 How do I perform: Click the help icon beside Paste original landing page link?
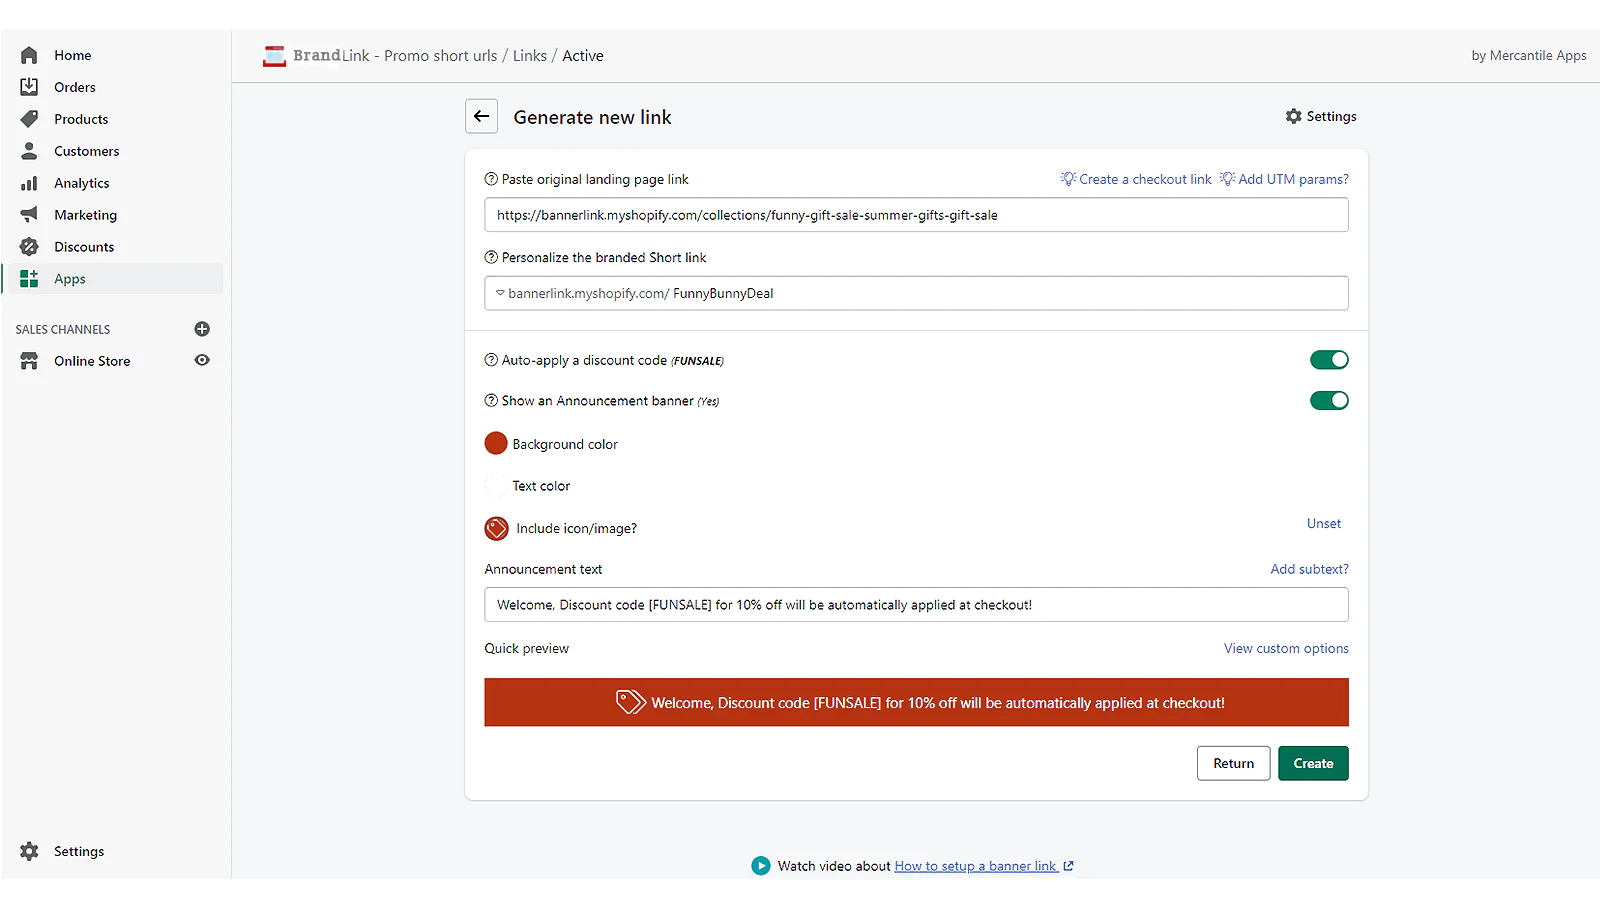(x=491, y=179)
